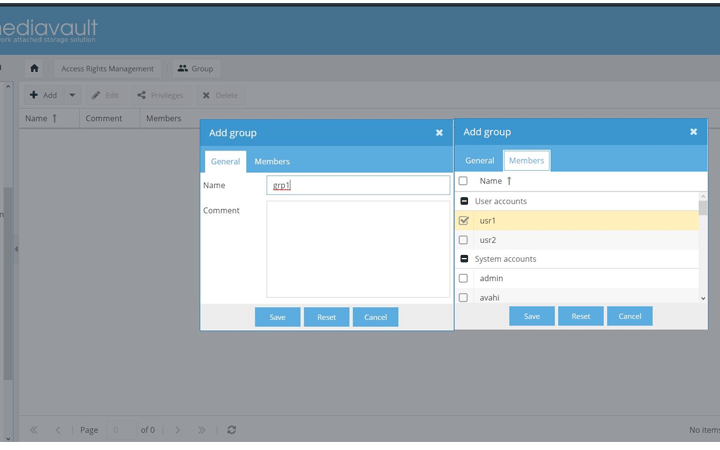Screen dimensions: 720x450
Task: Go to next page in pager
Action: pos(177,430)
